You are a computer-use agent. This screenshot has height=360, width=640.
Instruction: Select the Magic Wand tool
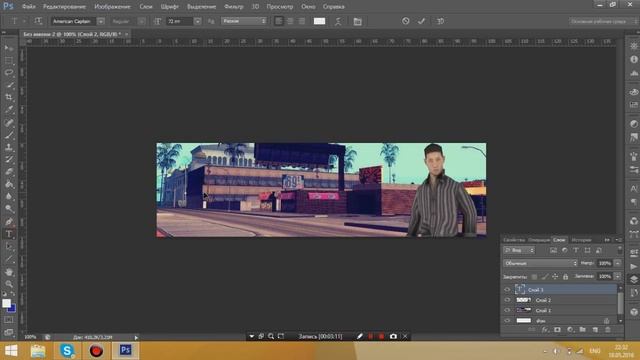point(9,85)
